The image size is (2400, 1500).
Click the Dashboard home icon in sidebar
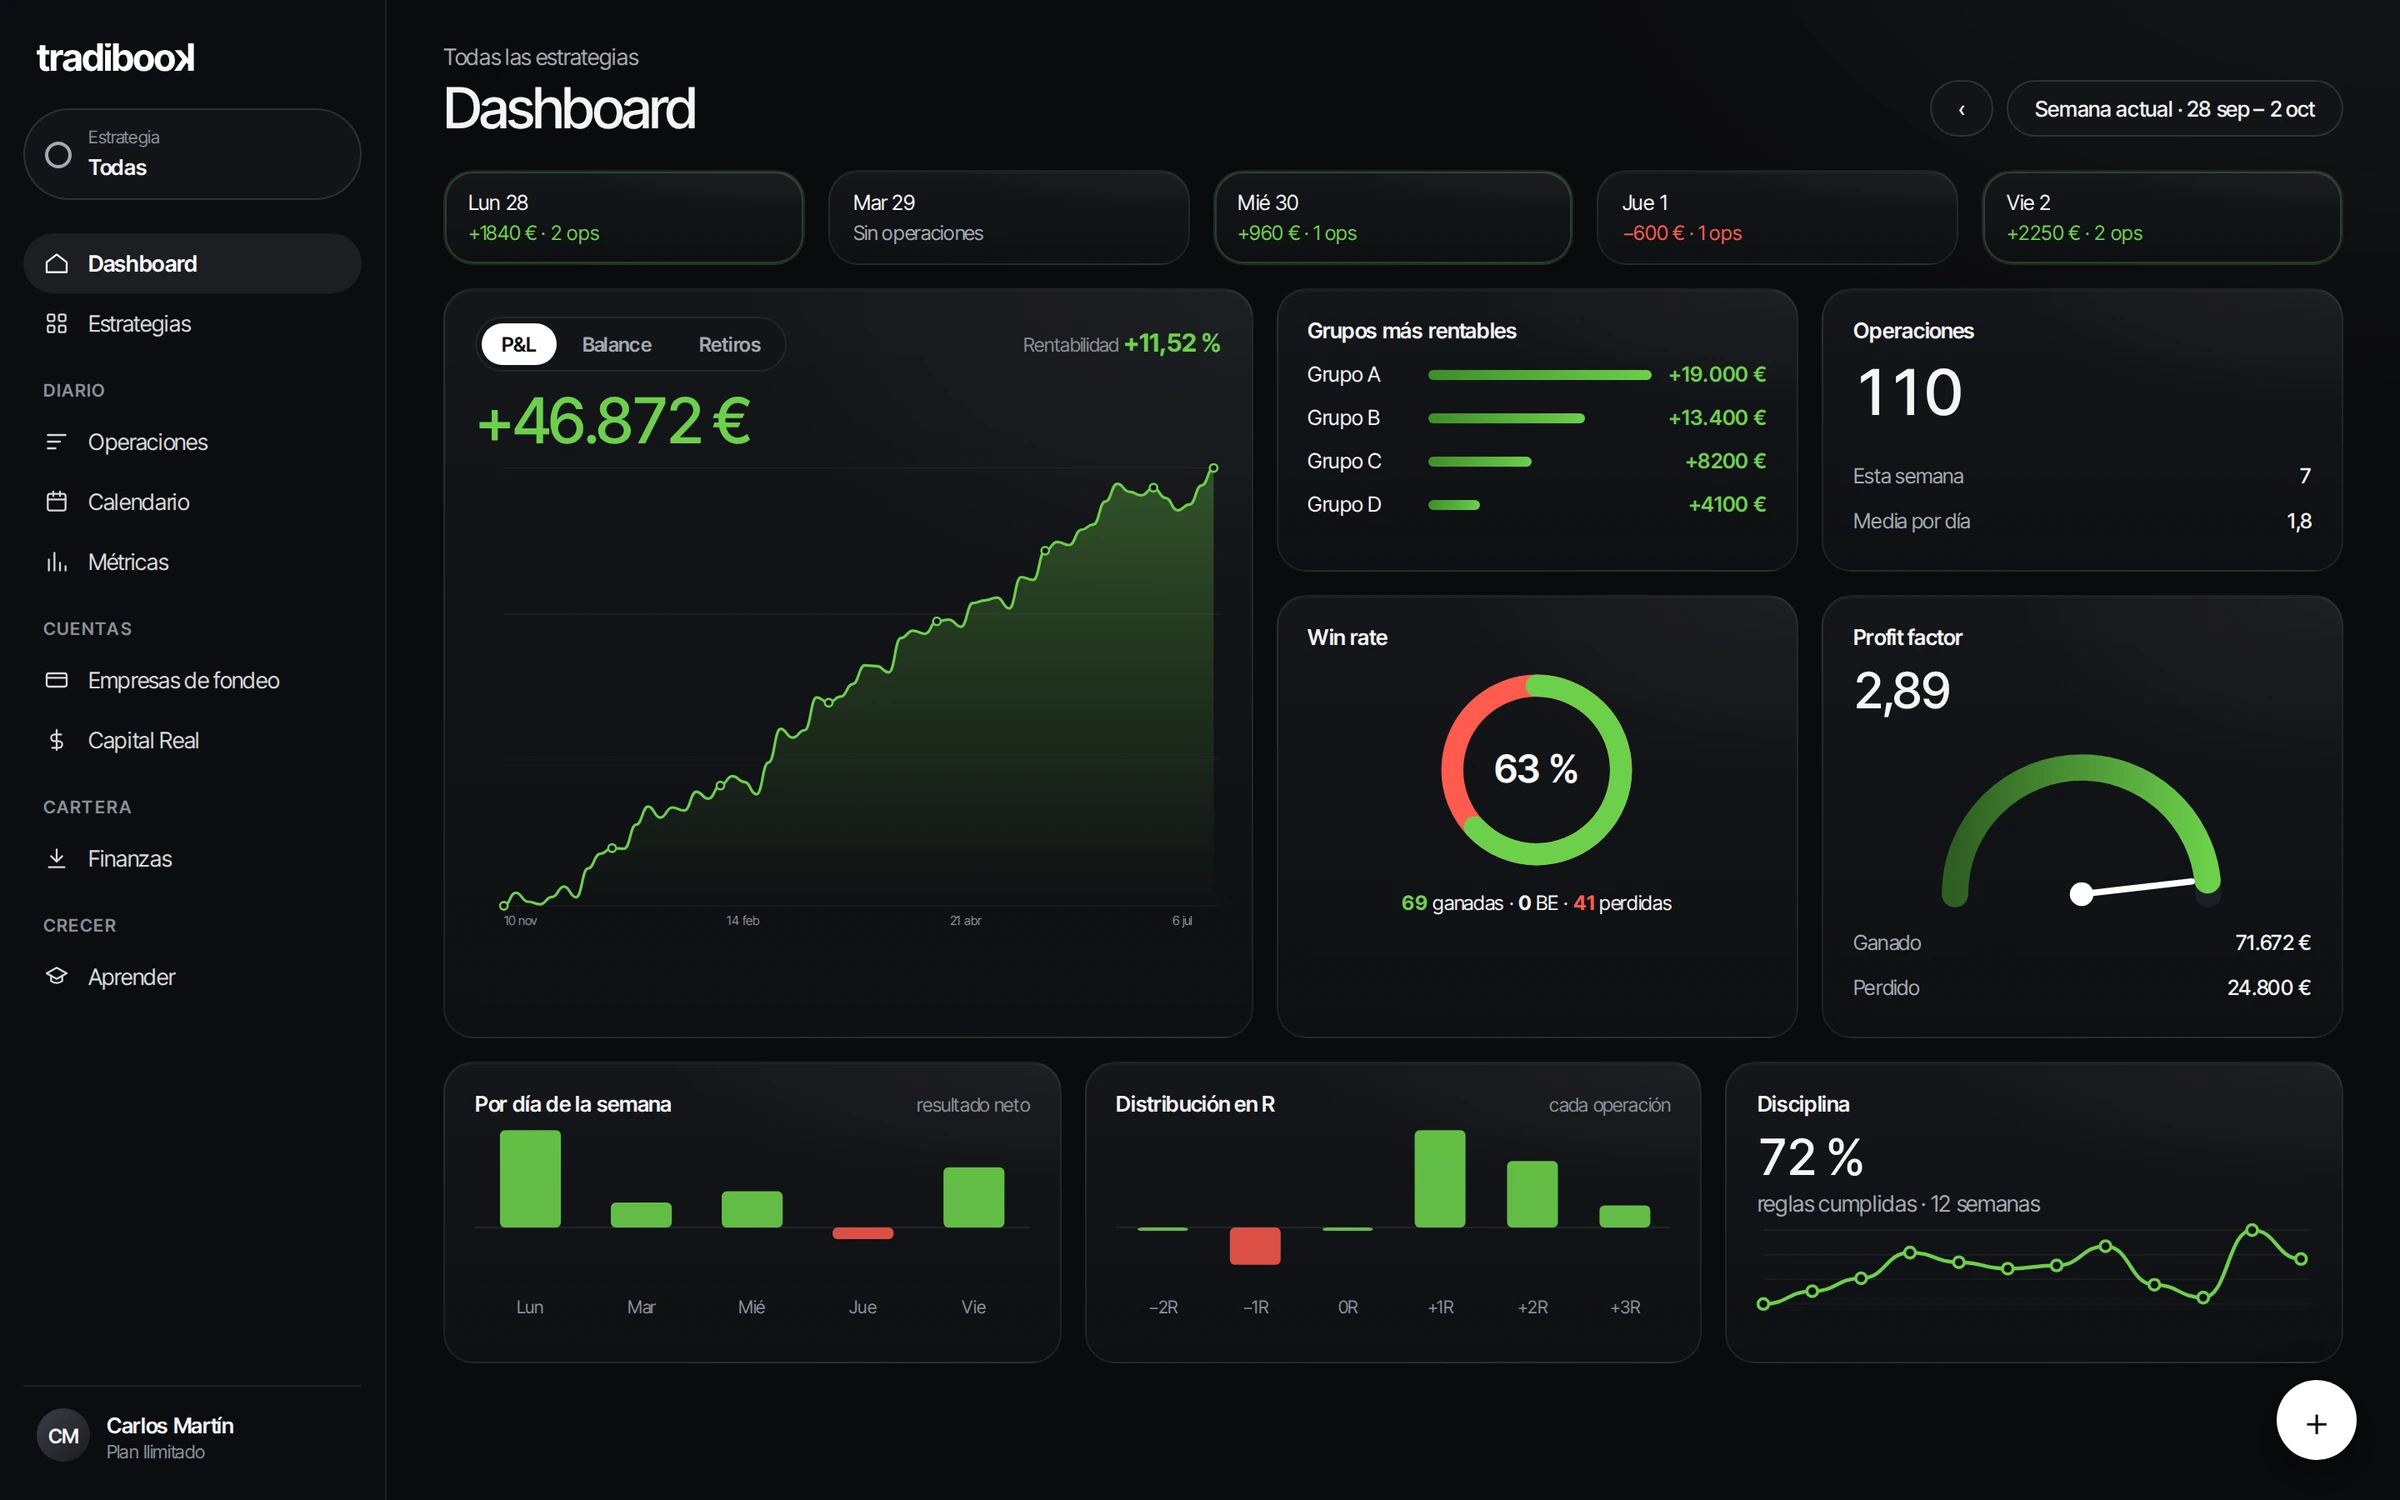pyautogui.click(x=57, y=263)
